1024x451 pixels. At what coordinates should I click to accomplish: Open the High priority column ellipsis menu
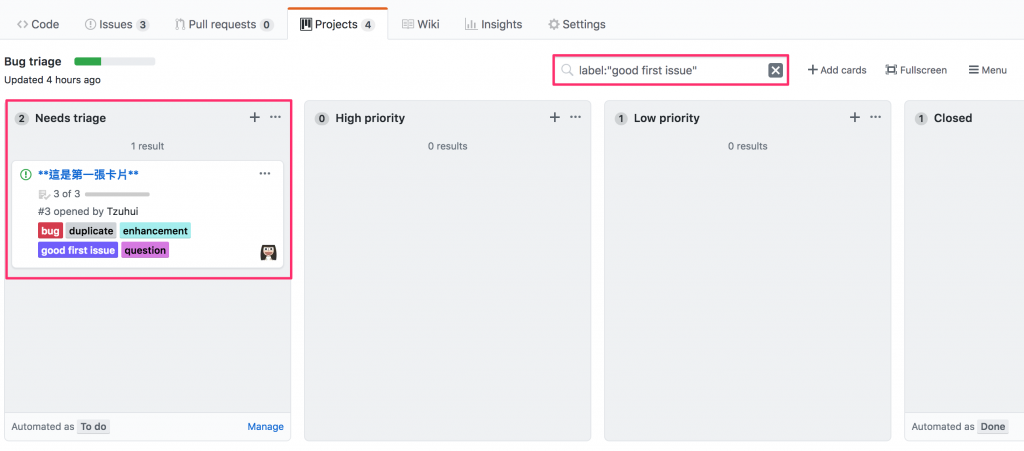pyautogui.click(x=576, y=118)
